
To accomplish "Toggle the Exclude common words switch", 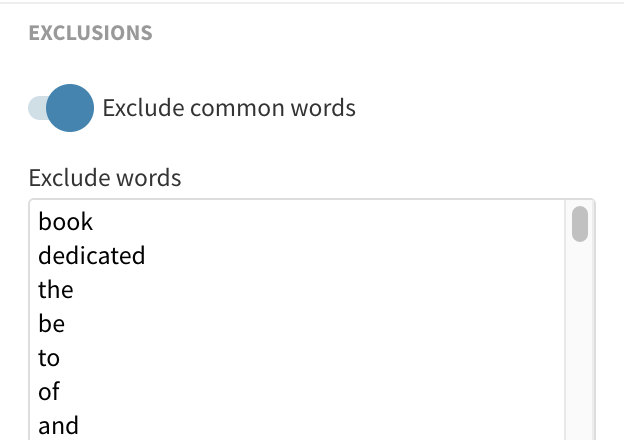I will pyautogui.click(x=62, y=108).
